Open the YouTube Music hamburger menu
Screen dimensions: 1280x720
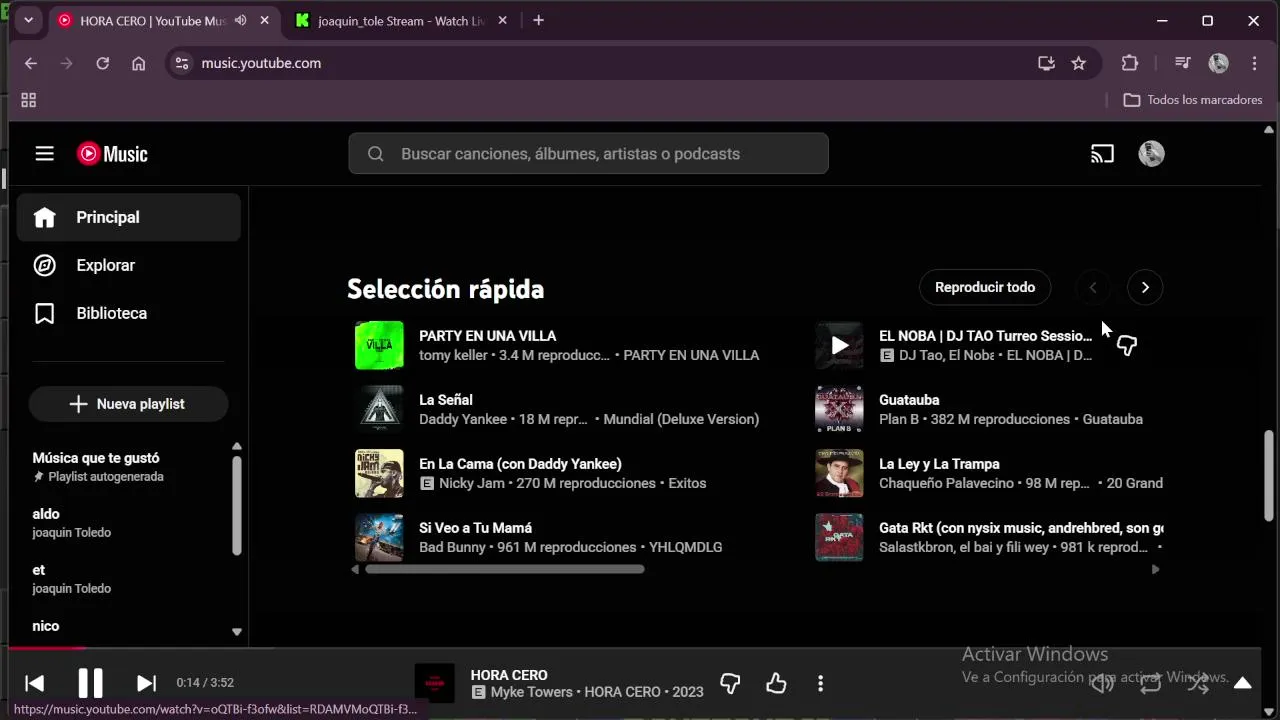tap(44, 154)
